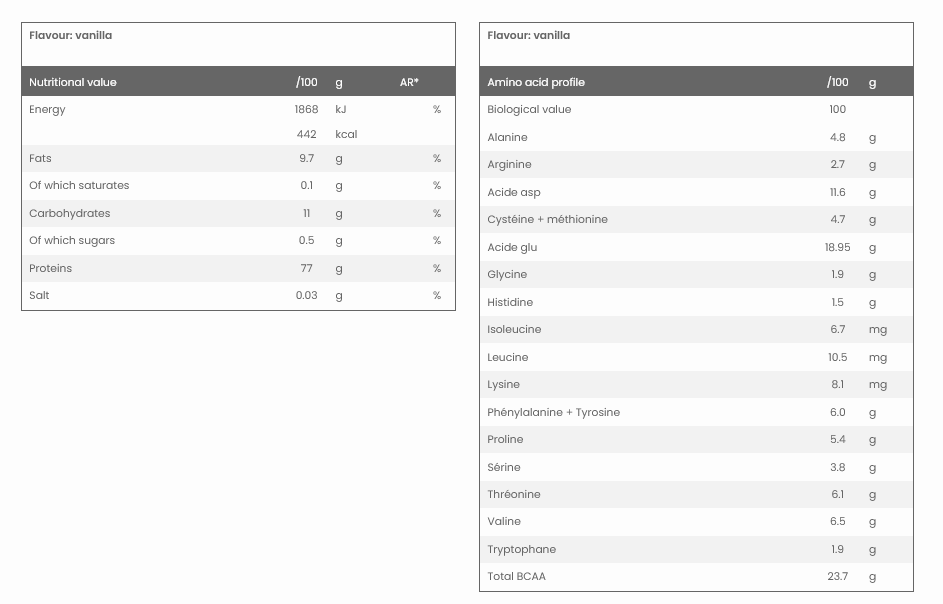Screen dimensions: 943x604
Task: Select the Arginine row label
Action: [x=509, y=164]
